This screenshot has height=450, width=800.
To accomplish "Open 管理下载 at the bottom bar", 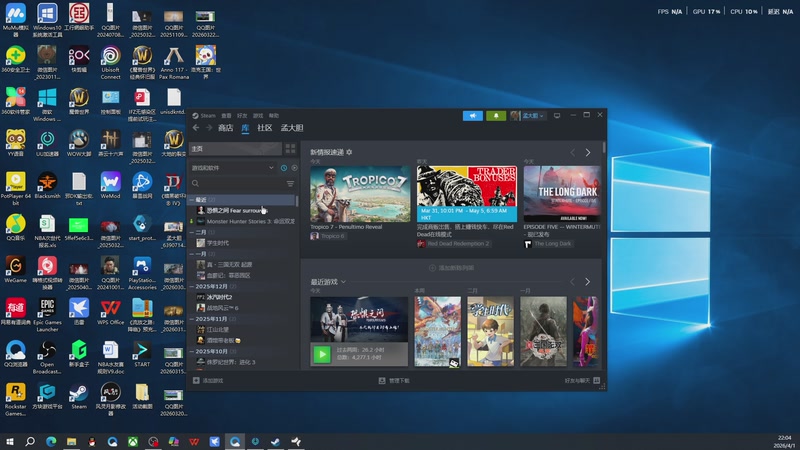I will click(x=396, y=381).
